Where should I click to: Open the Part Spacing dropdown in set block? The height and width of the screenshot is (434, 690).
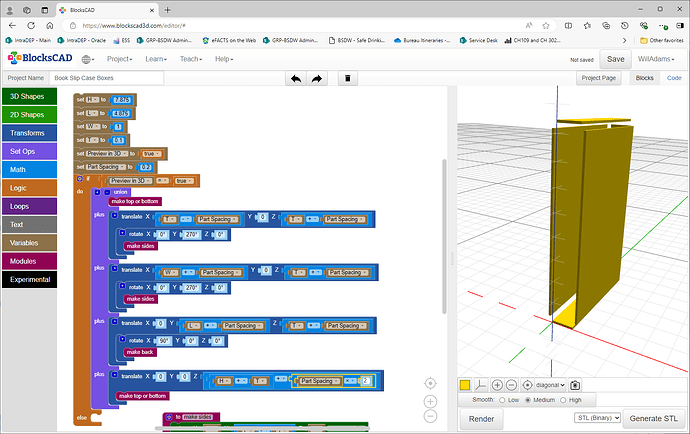click(106, 167)
